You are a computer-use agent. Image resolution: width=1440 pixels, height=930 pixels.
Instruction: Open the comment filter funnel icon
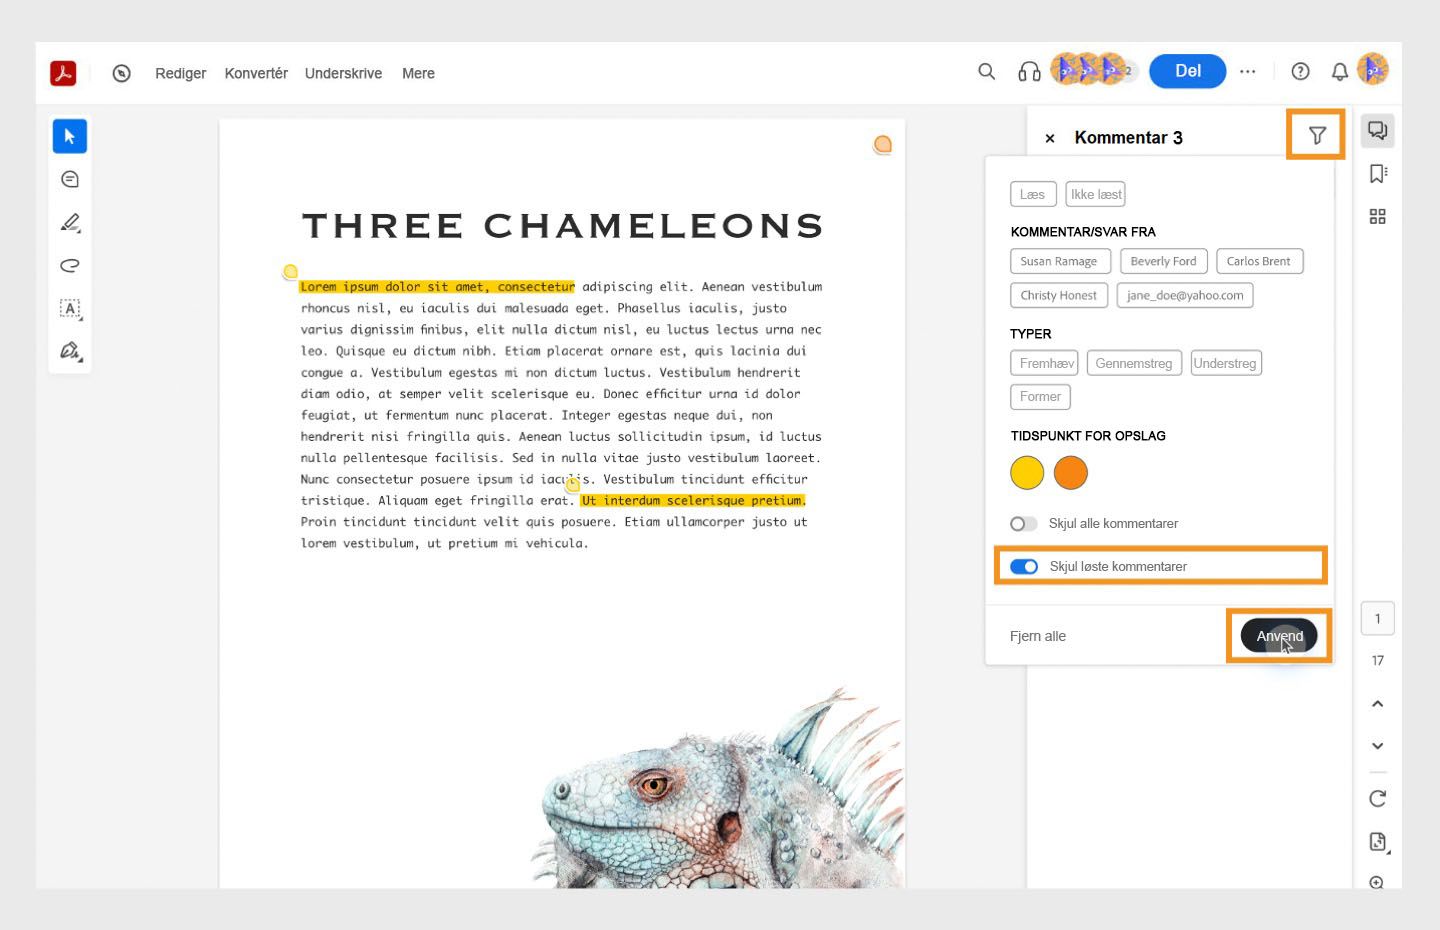point(1317,135)
